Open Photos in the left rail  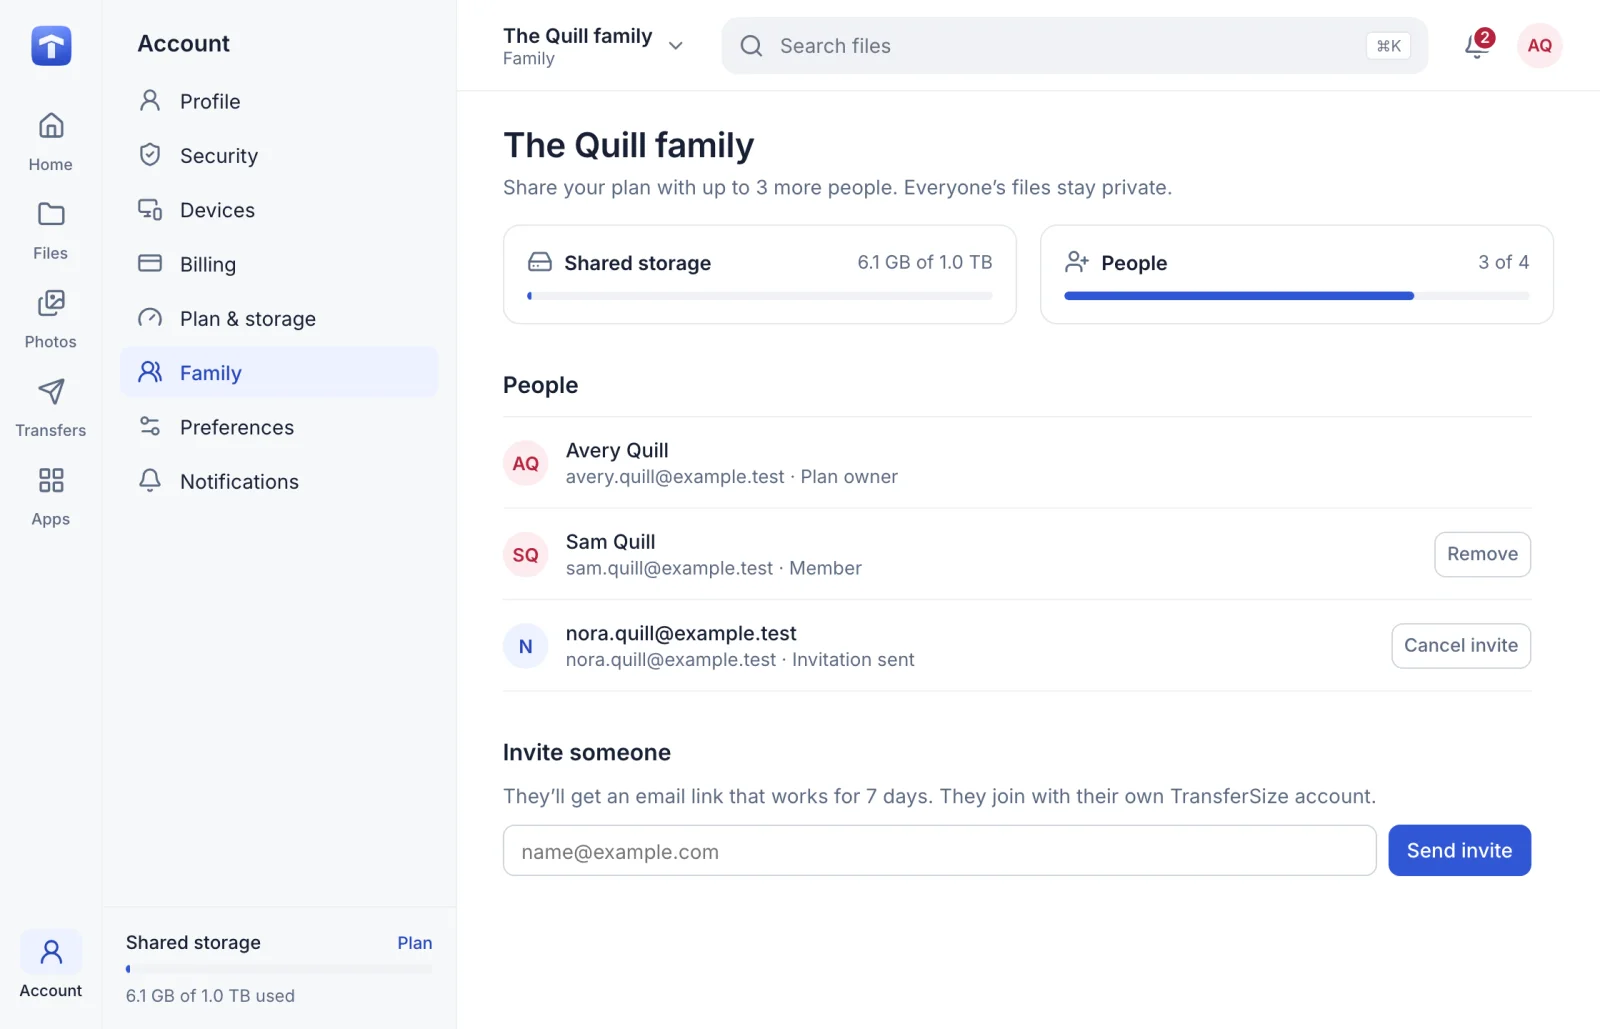tap(51, 319)
